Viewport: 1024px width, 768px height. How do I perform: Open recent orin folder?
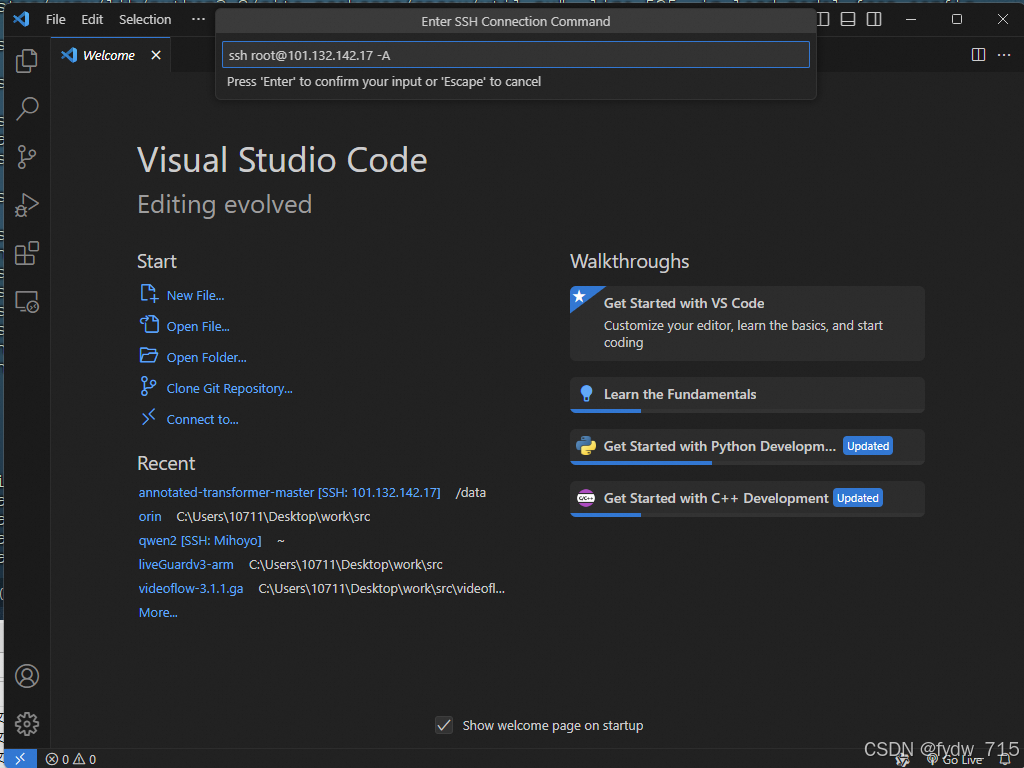(x=150, y=517)
